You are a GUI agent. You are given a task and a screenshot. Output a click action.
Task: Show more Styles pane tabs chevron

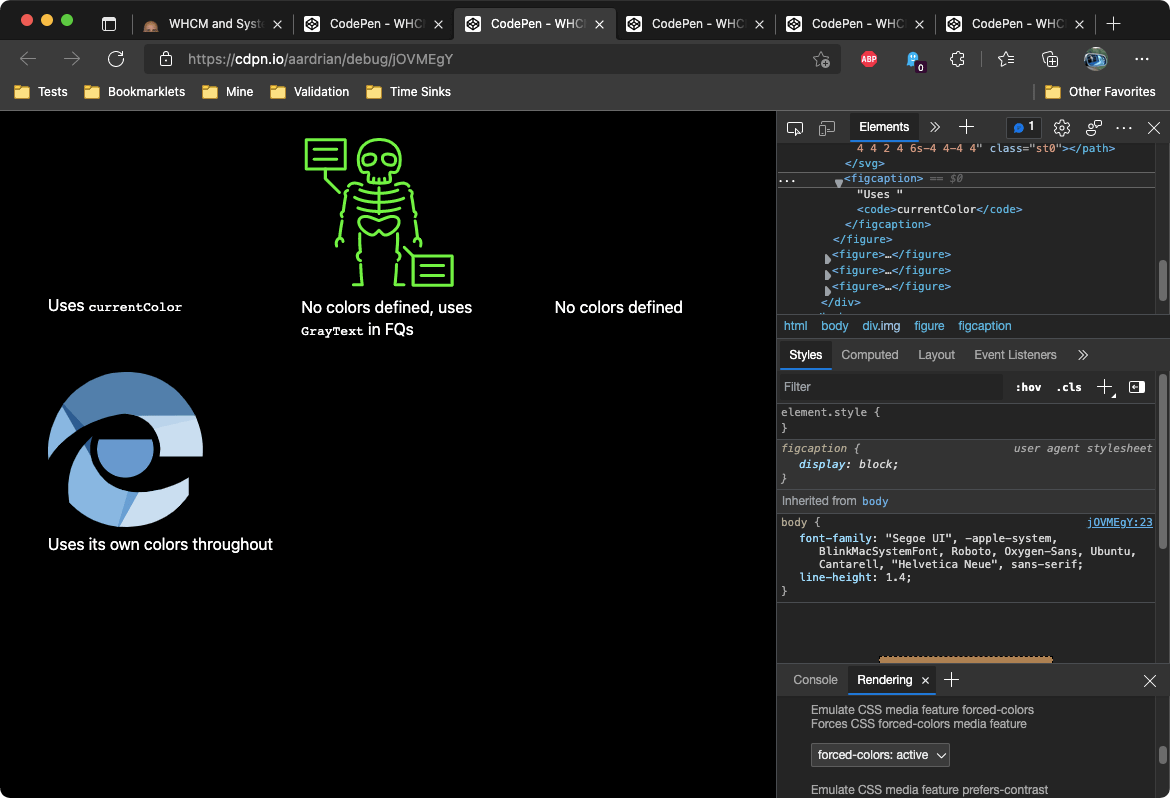(x=1083, y=355)
